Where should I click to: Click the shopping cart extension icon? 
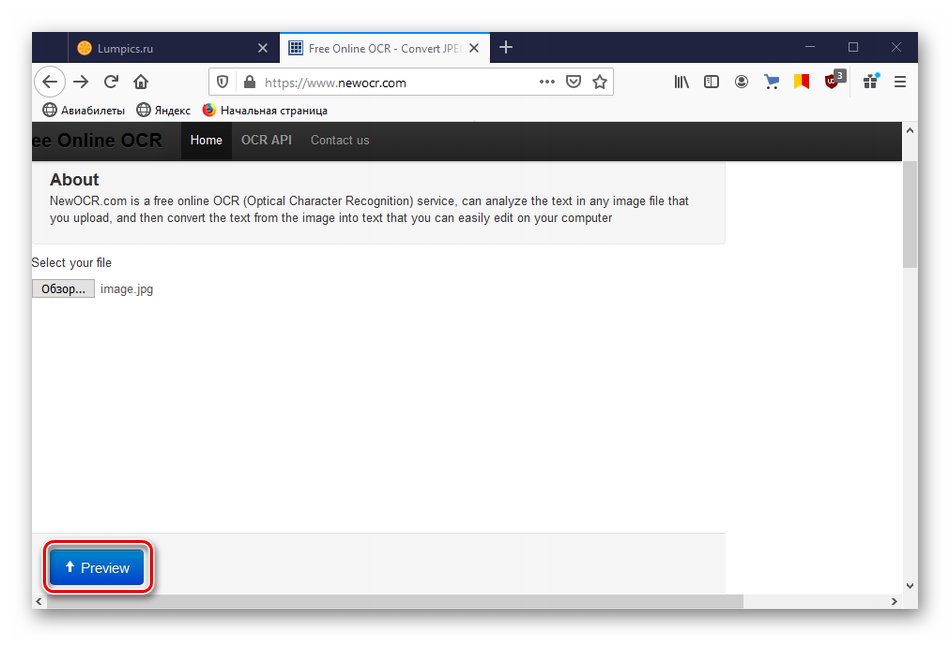point(771,82)
